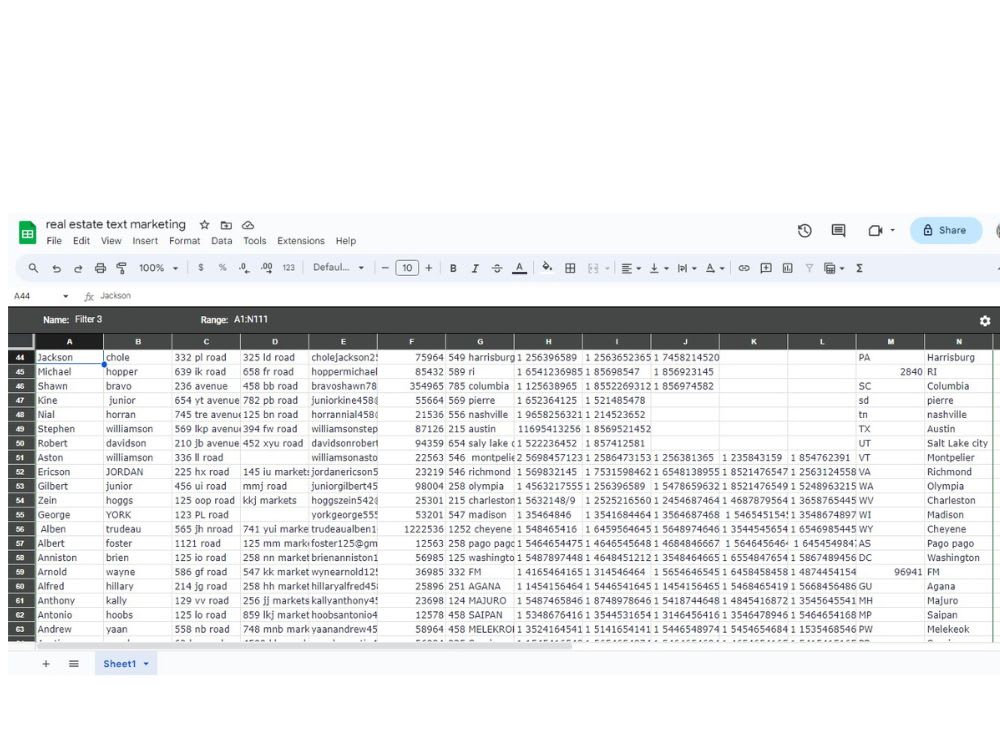Screen dimensions: 1000x750
Task: Open the Sheet1 tab arrow menu
Action: point(146,664)
